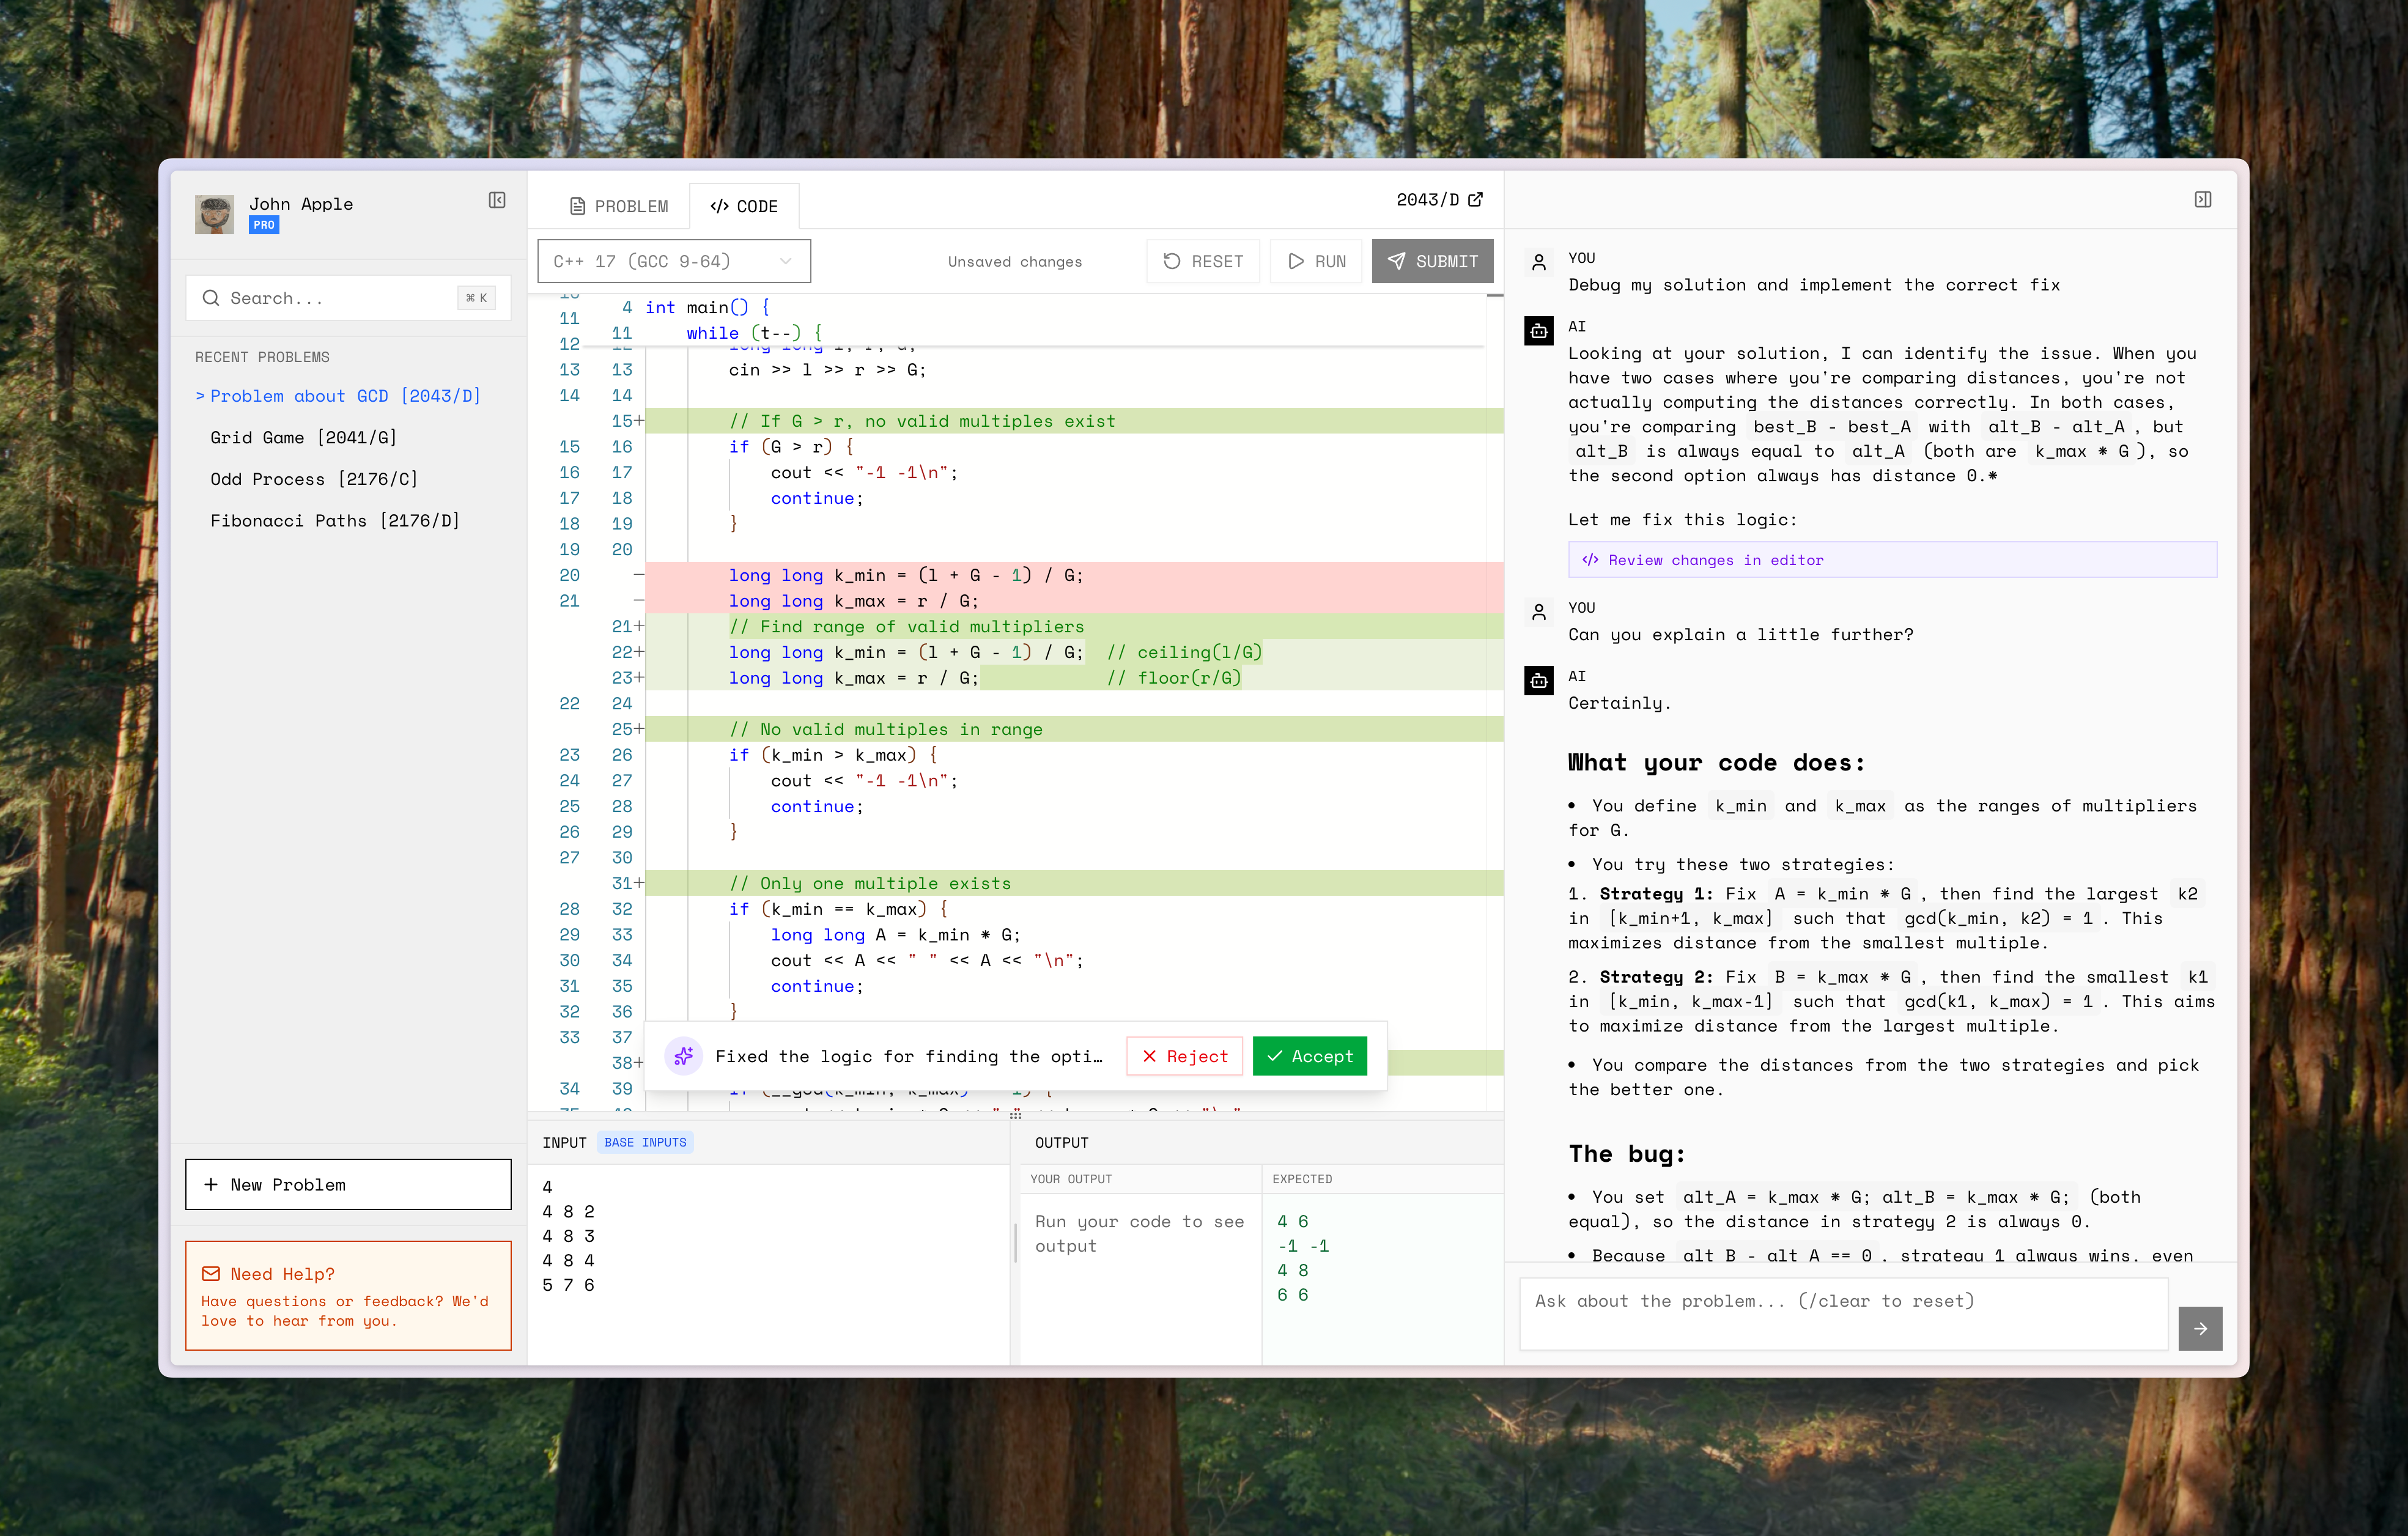The image size is (2408, 1536).
Task: Click John Apple's profile avatar
Action: pos(214,214)
